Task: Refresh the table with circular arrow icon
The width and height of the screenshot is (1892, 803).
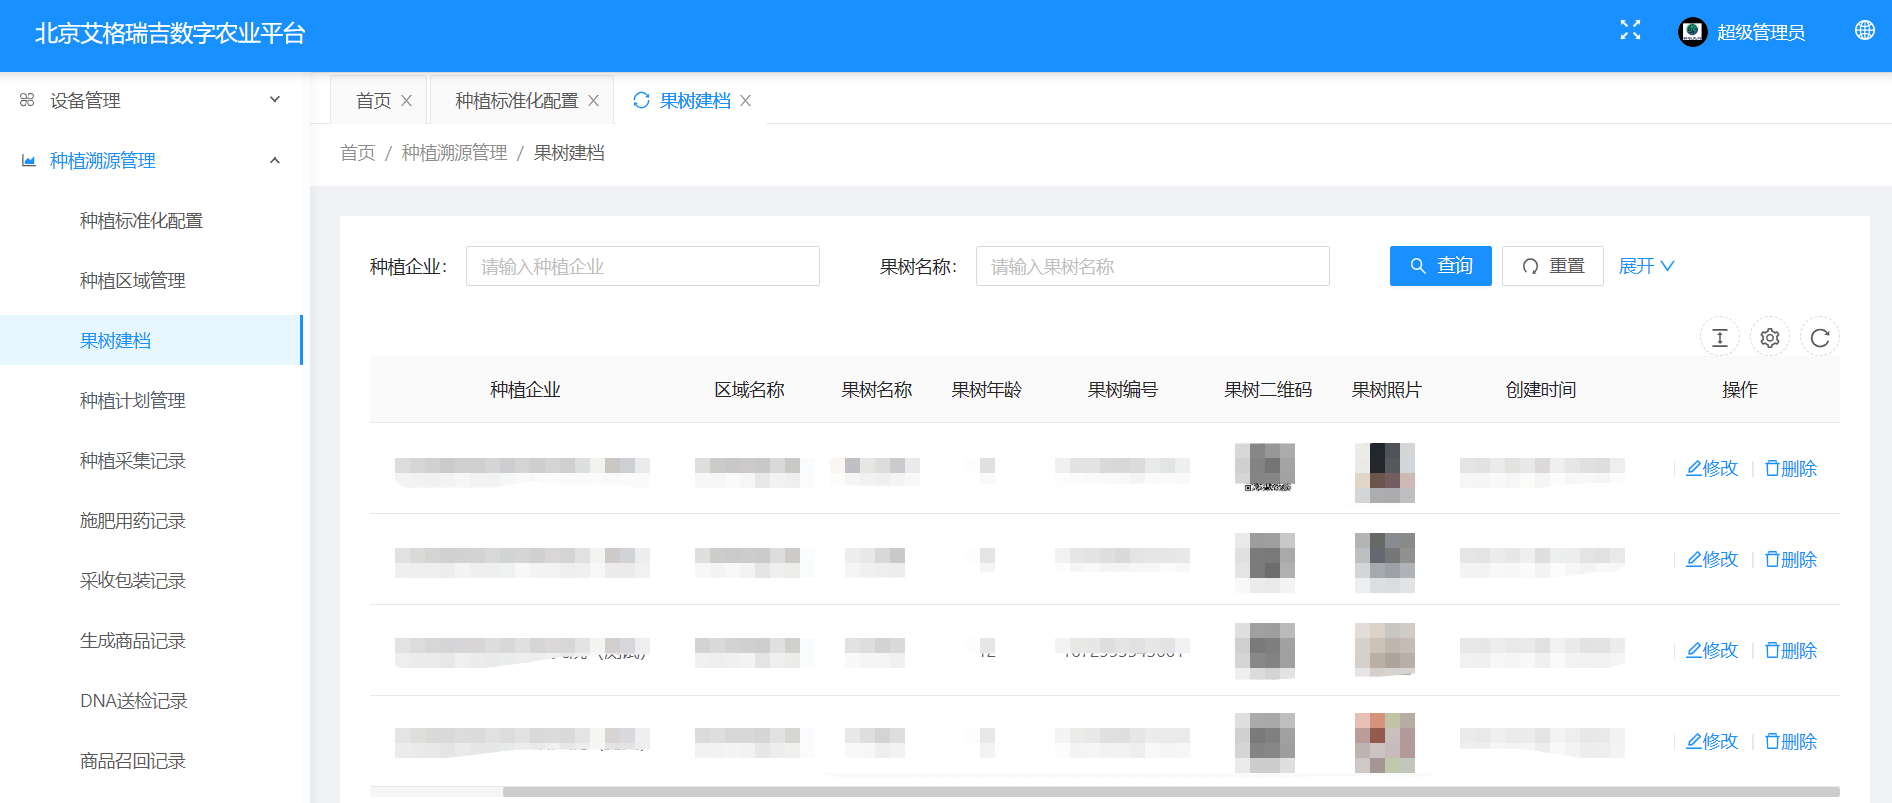Action: click(x=1820, y=338)
